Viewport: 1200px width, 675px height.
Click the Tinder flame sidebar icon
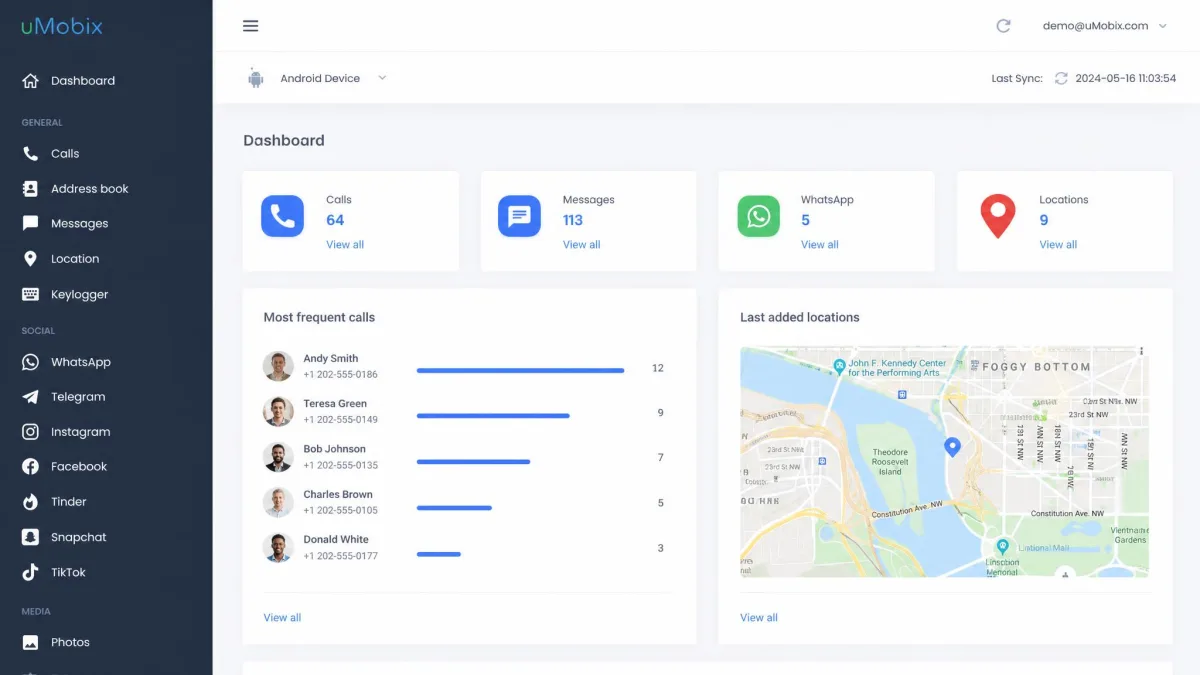31,502
